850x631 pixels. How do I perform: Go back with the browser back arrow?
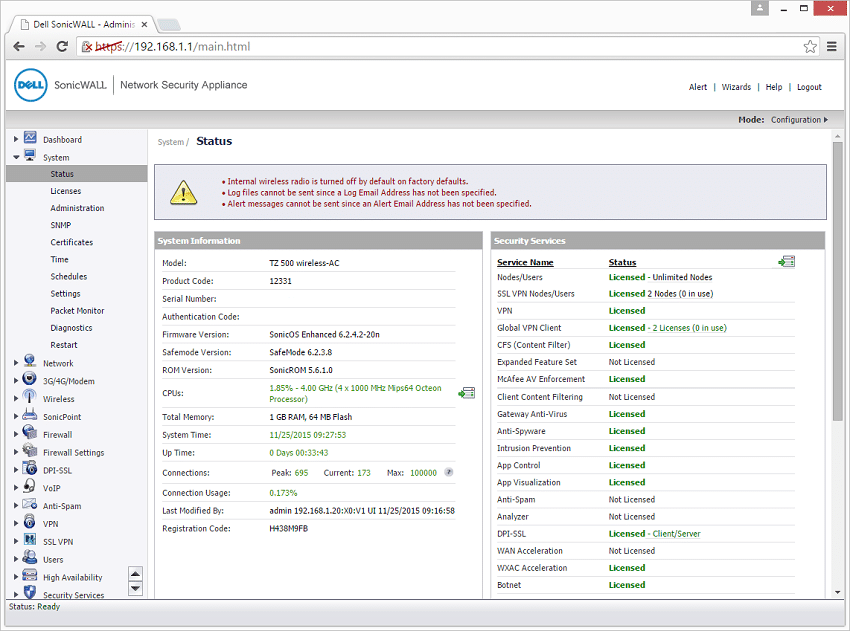(19, 47)
